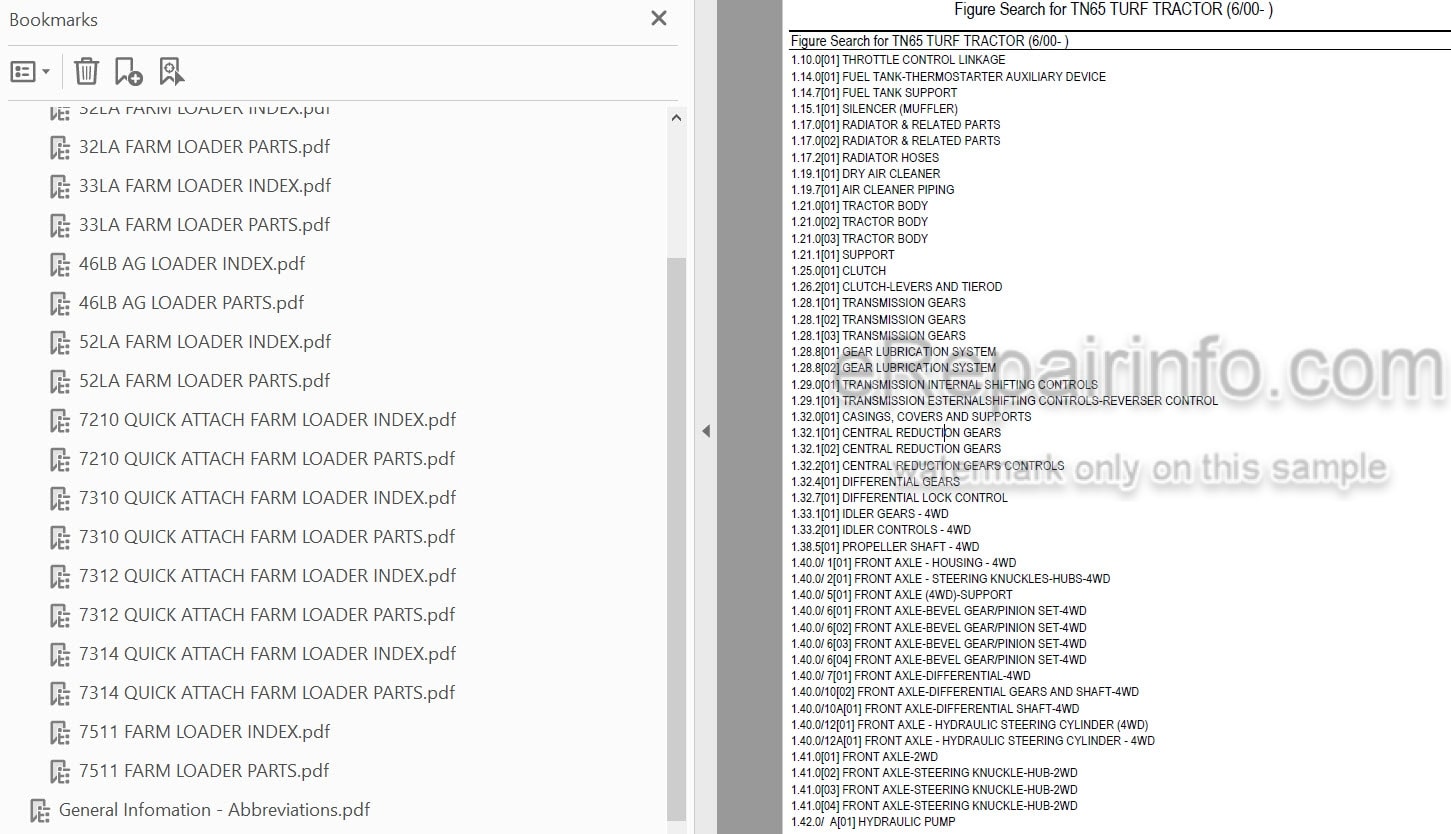This screenshot has width=1451, height=834.
Task: Click the PROPELLER SHAFT - 4WD entry
Action: (885, 546)
